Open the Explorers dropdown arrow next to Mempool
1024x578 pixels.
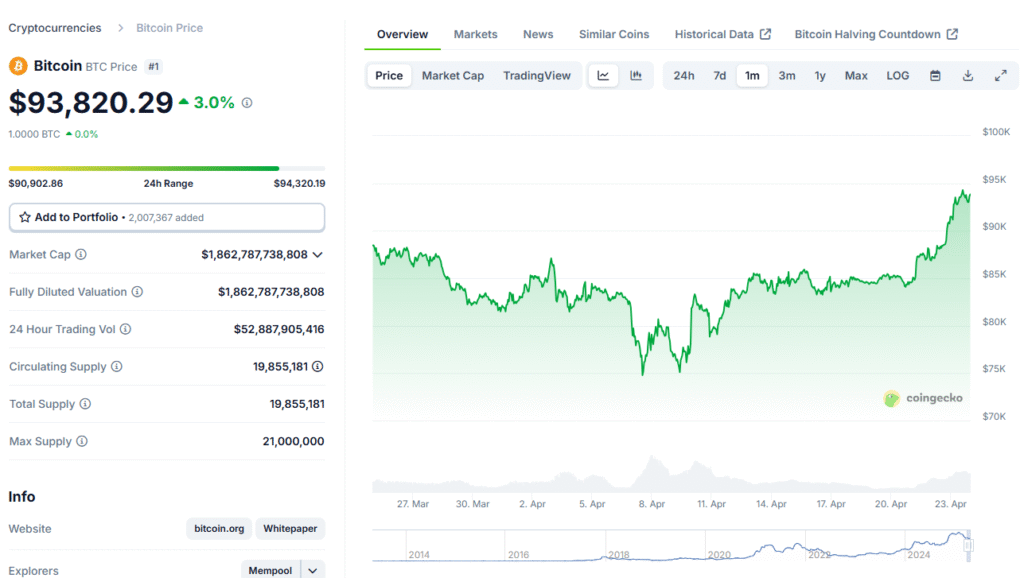coord(313,571)
